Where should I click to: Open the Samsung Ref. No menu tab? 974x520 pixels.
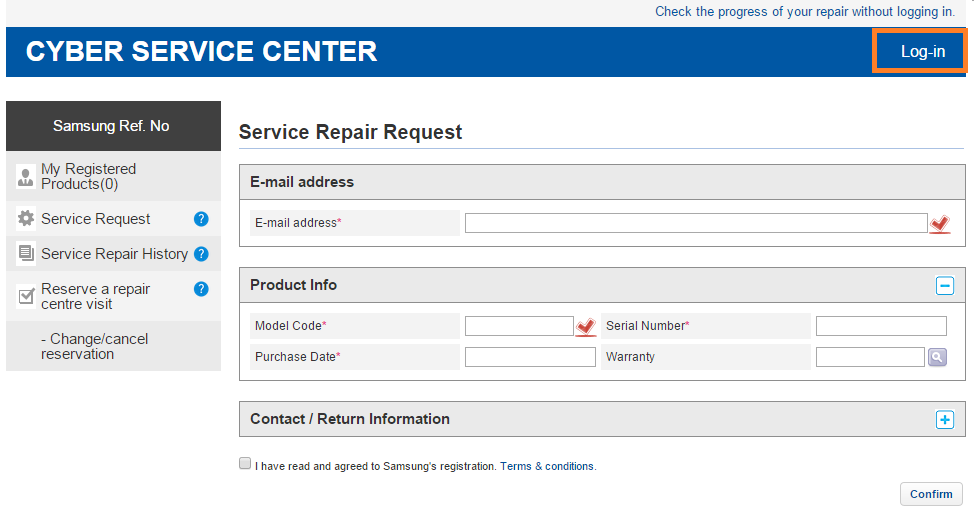pyautogui.click(x=113, y=126)
